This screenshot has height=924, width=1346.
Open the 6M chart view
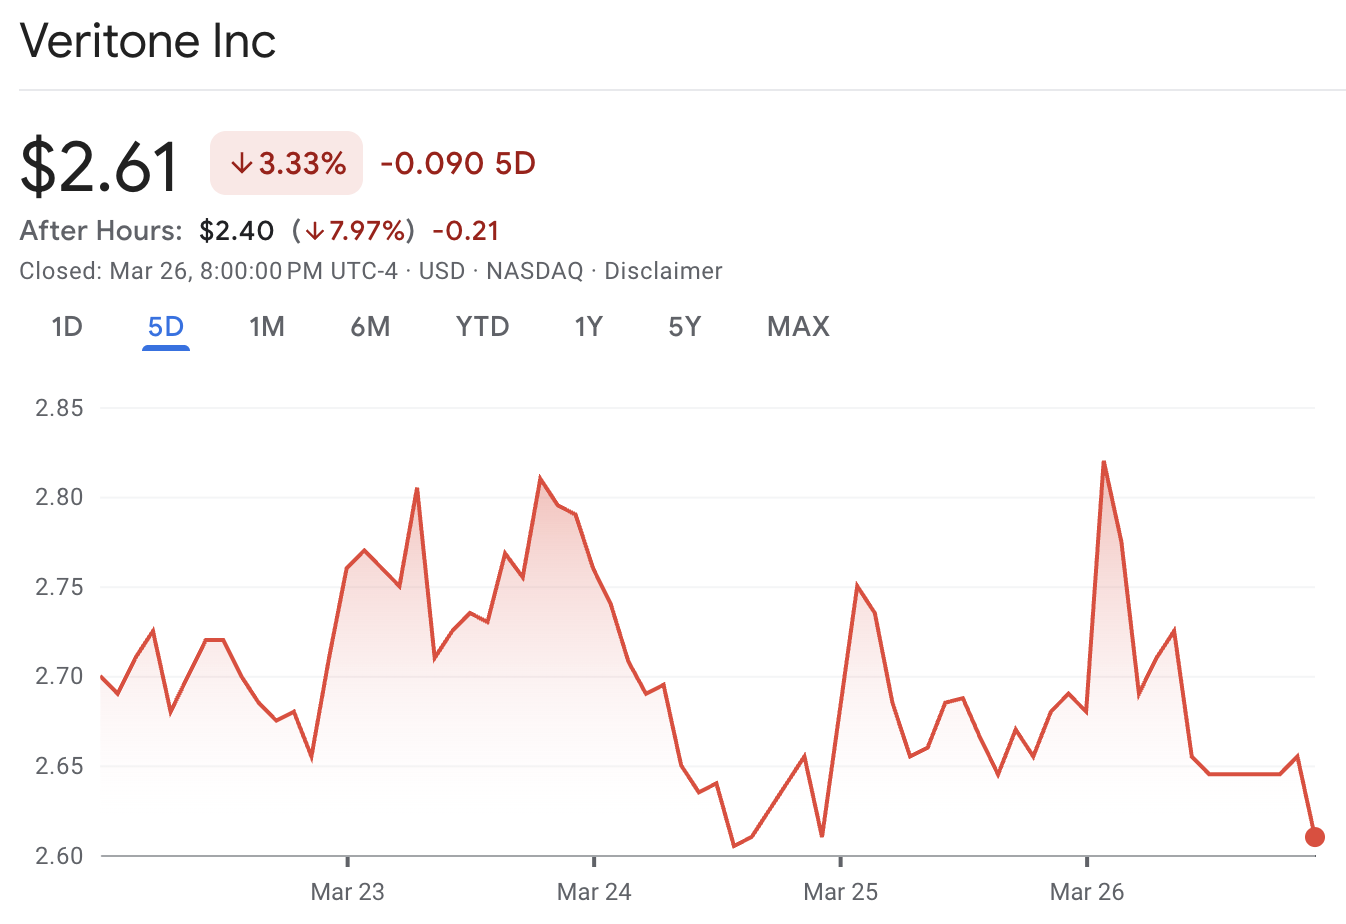[x=370, y=326]
